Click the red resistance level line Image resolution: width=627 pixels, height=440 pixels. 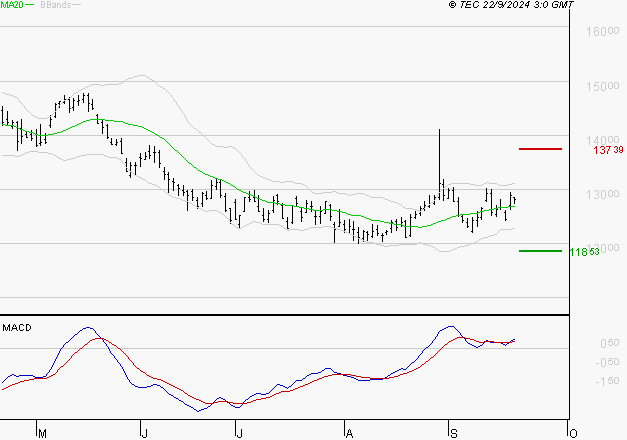(540, 149)
